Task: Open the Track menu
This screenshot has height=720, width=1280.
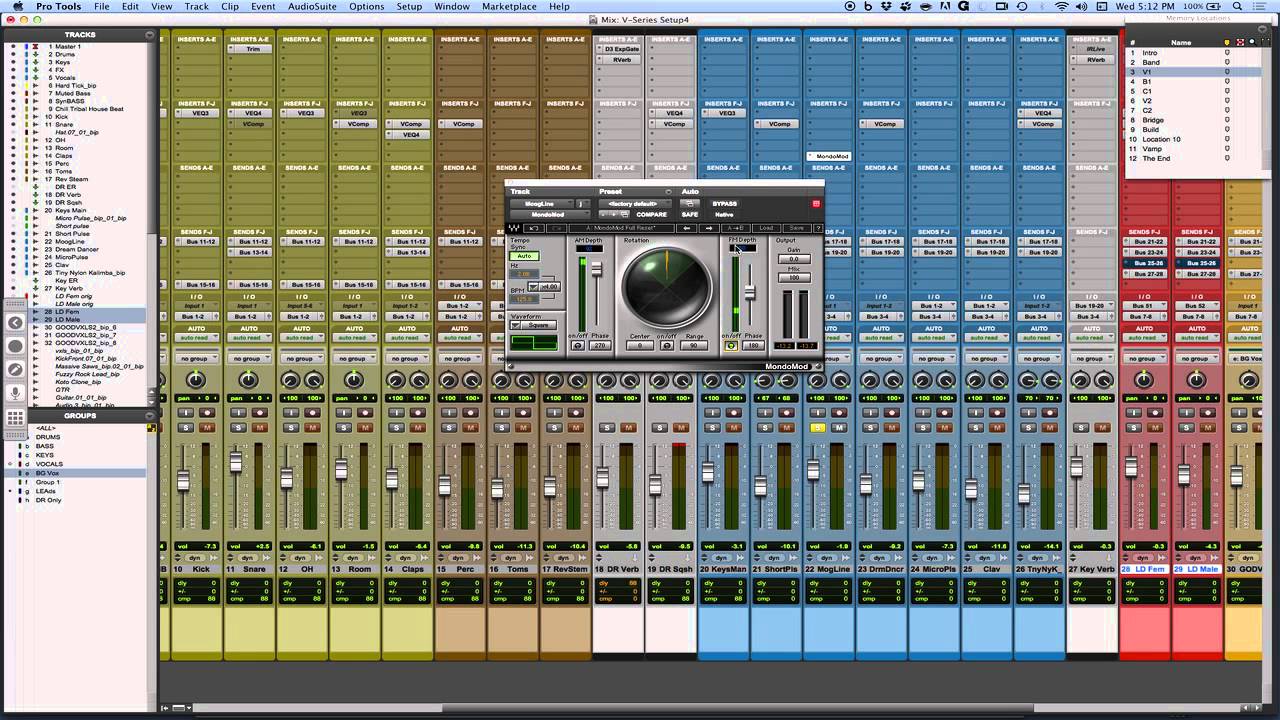Action: [197, 6]
